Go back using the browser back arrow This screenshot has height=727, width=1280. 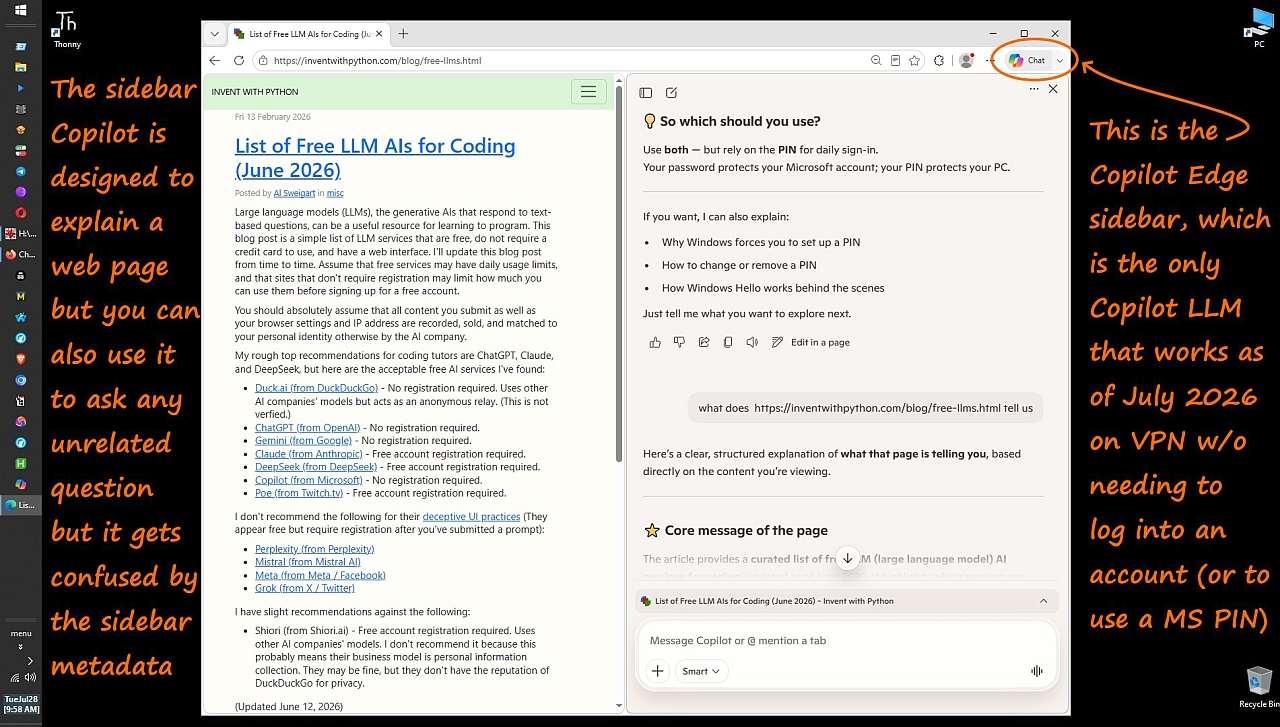click(215, 60)
